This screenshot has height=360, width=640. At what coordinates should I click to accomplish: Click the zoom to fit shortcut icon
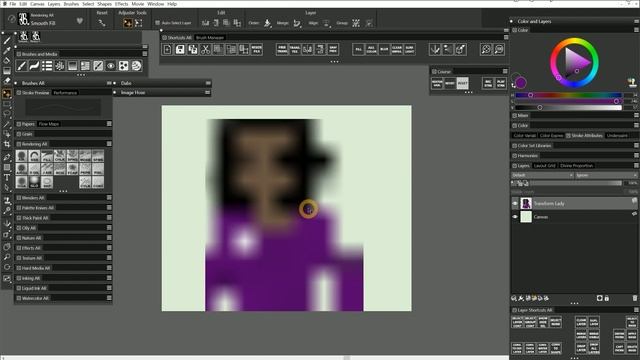(486, 49)
